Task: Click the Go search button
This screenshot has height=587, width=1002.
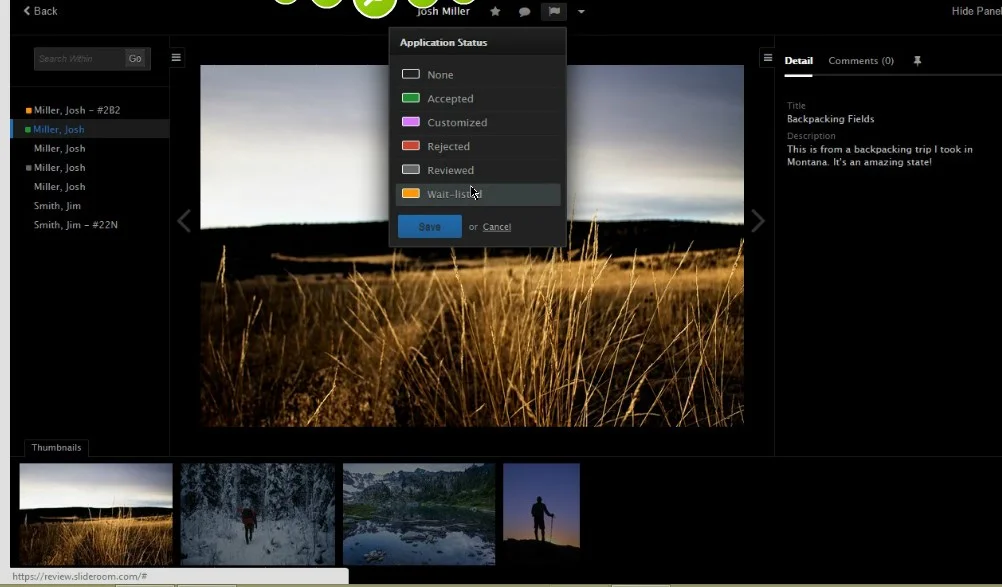Action: [x=135, y=58]
